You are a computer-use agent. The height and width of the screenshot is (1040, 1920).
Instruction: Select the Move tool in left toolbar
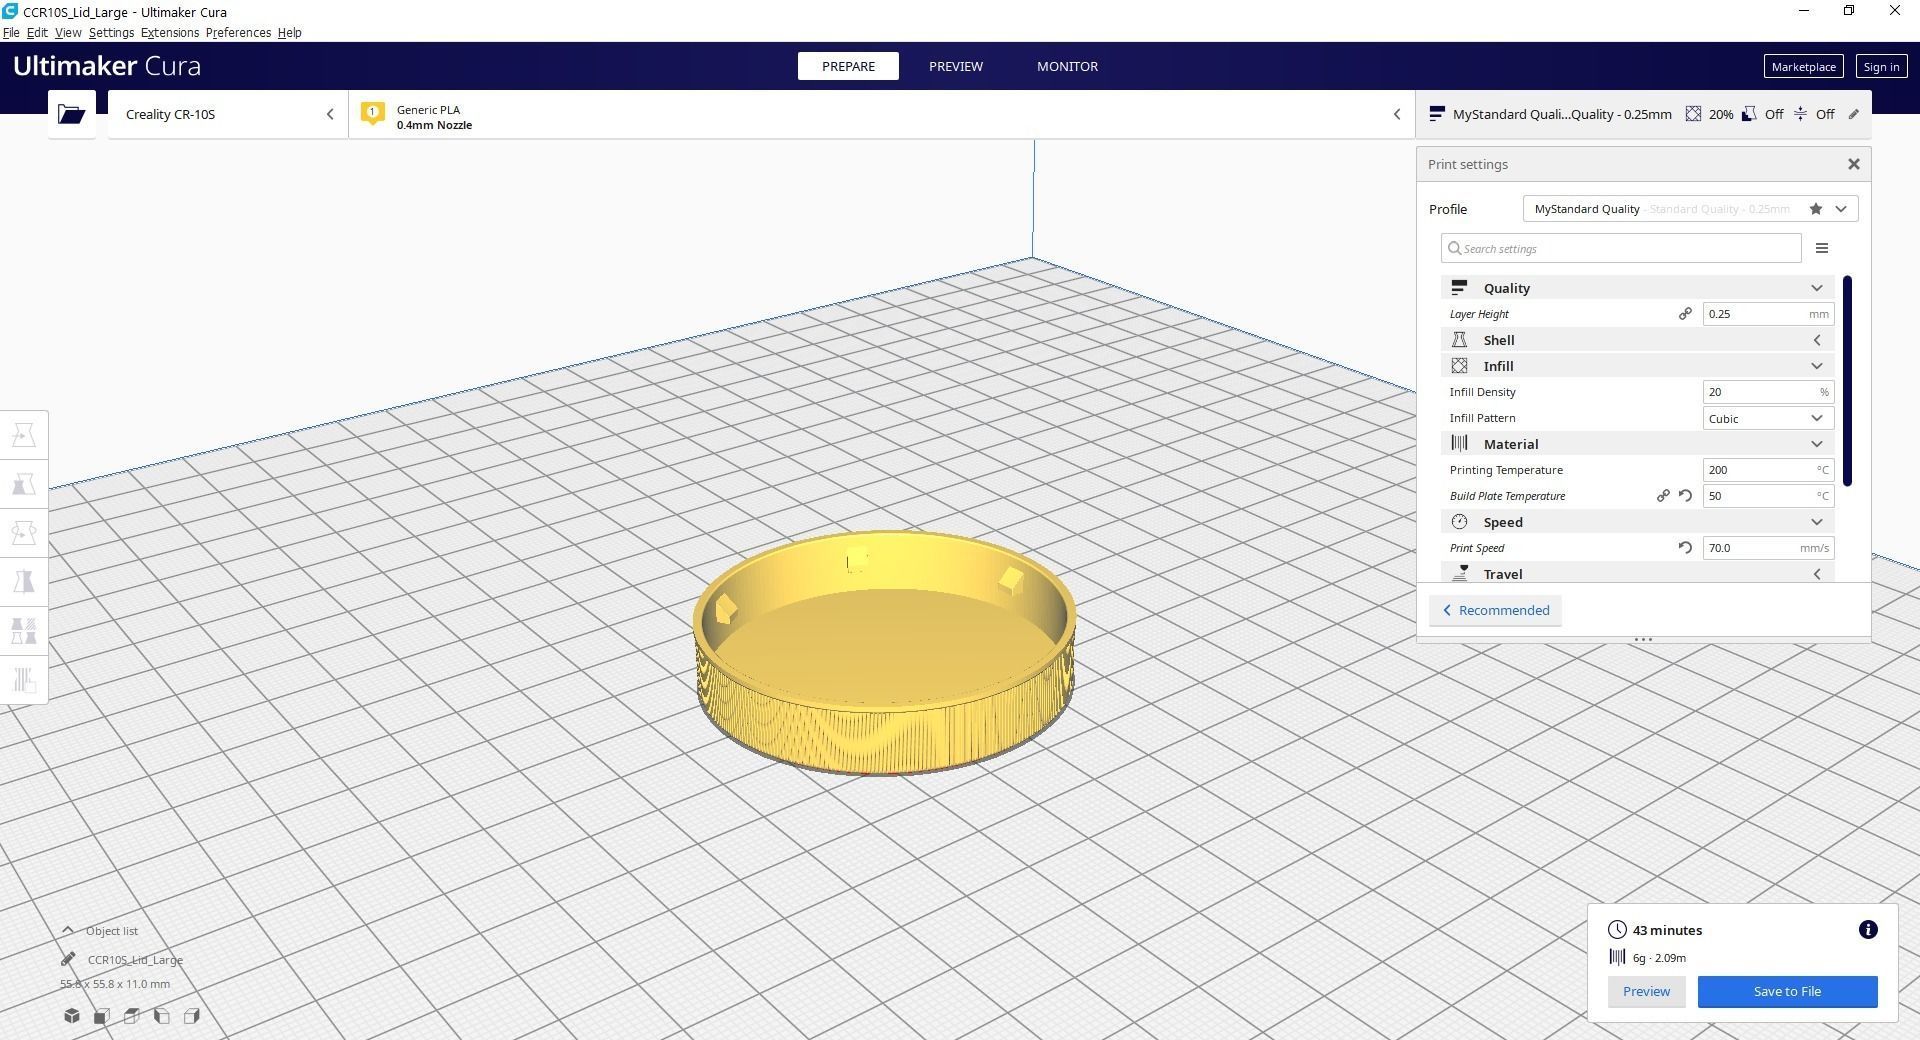point(24,435)
